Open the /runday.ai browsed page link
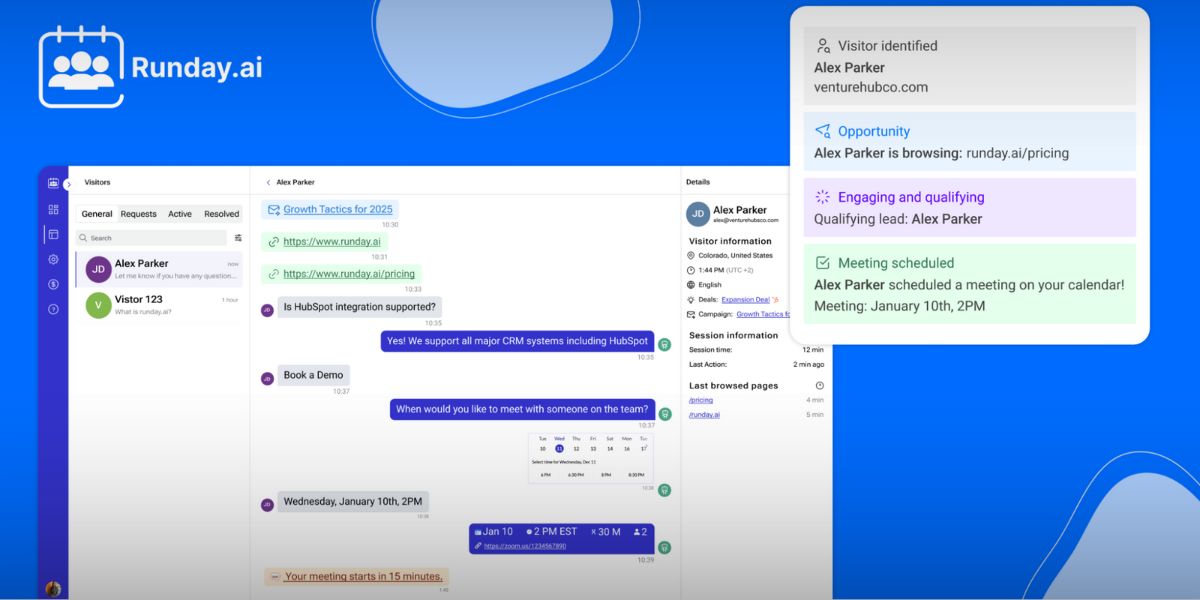The height and width of the screenshot is (600, 1200). [x=704, y=414]
